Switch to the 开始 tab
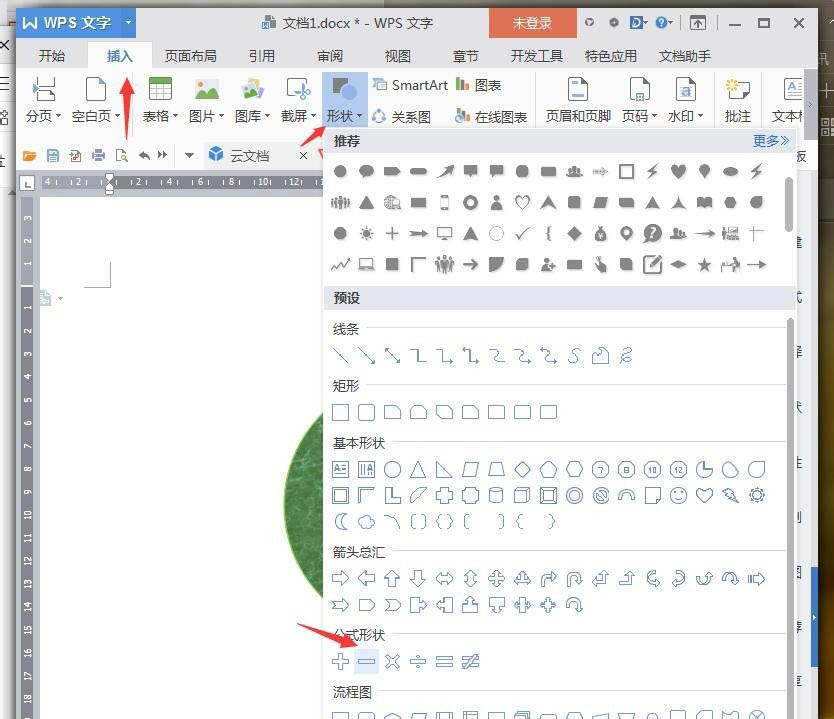 [x=52, y=56]
